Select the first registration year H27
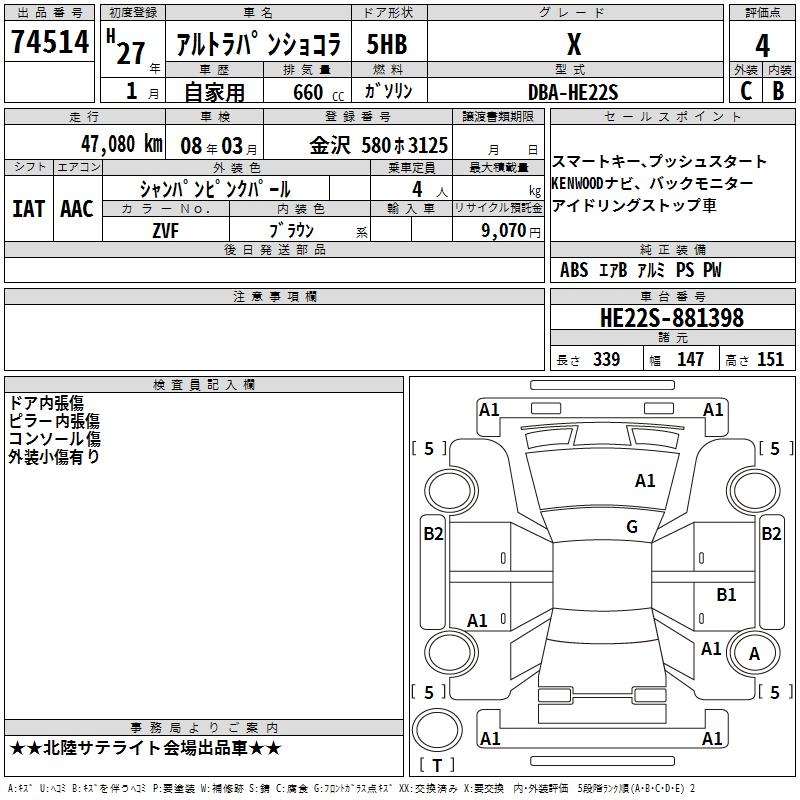This screenshot has width=800, height=800. point(127,48)
